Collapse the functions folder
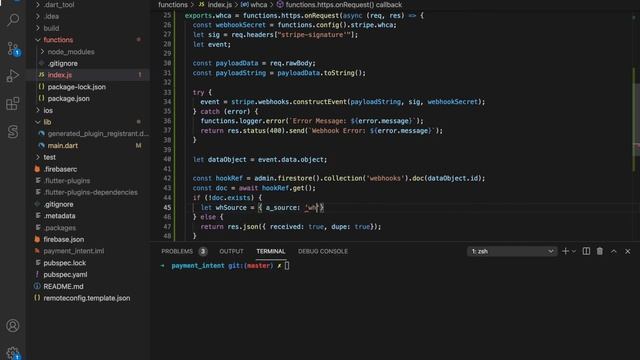 [x=58, y=40]
